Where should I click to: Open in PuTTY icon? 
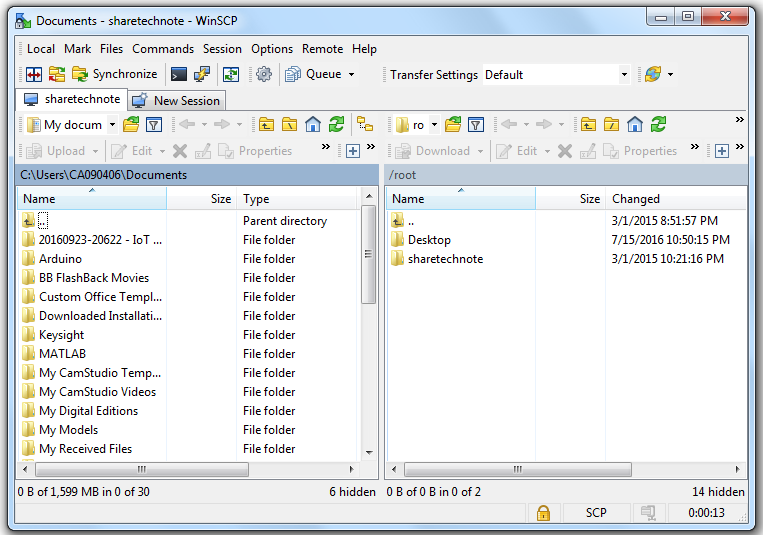point(201,74)
